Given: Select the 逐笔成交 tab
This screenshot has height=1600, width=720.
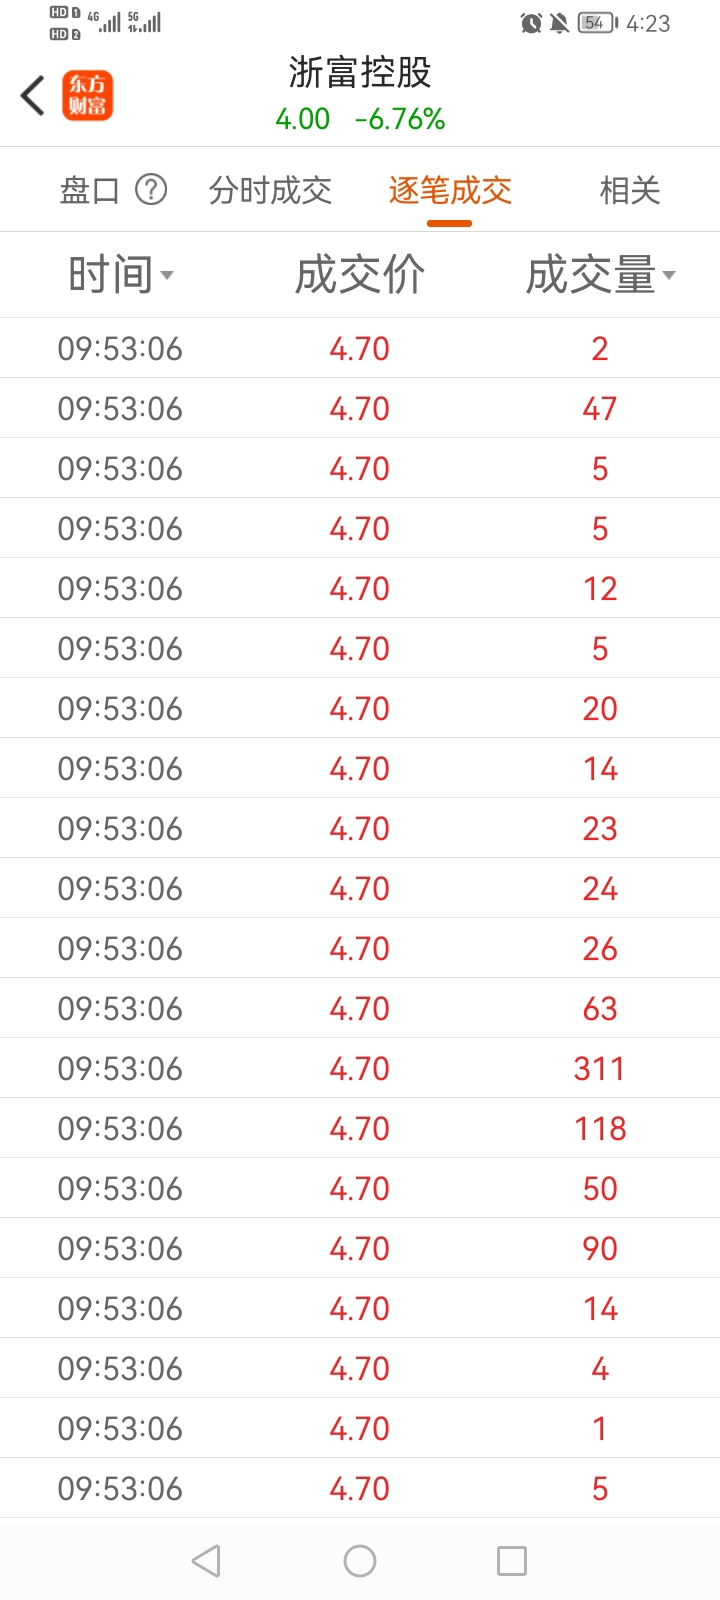Looking at the screenshot, I should coord(450,190).
